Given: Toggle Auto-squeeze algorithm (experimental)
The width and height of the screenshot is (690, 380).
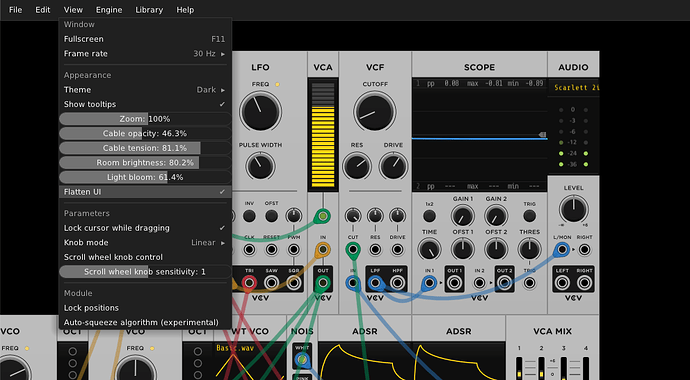Looking at the screenshot, I should coord(145,322).
